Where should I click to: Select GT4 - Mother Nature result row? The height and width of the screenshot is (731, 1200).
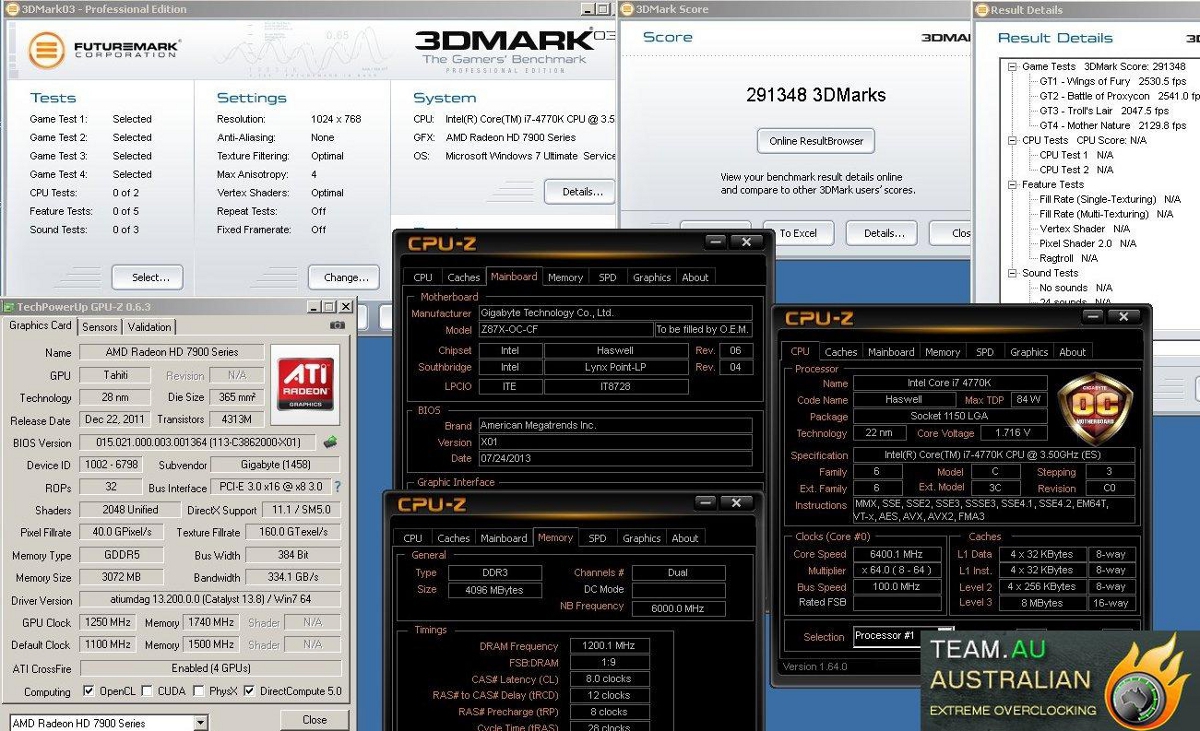[1113, 125]
